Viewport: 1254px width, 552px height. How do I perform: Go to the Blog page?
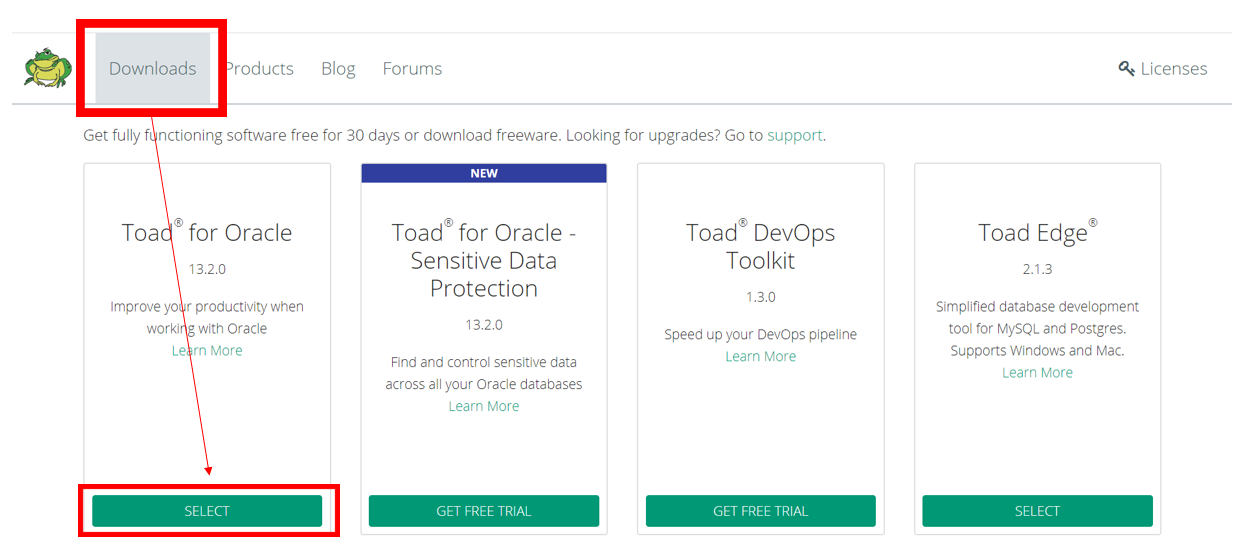(338, 68)
